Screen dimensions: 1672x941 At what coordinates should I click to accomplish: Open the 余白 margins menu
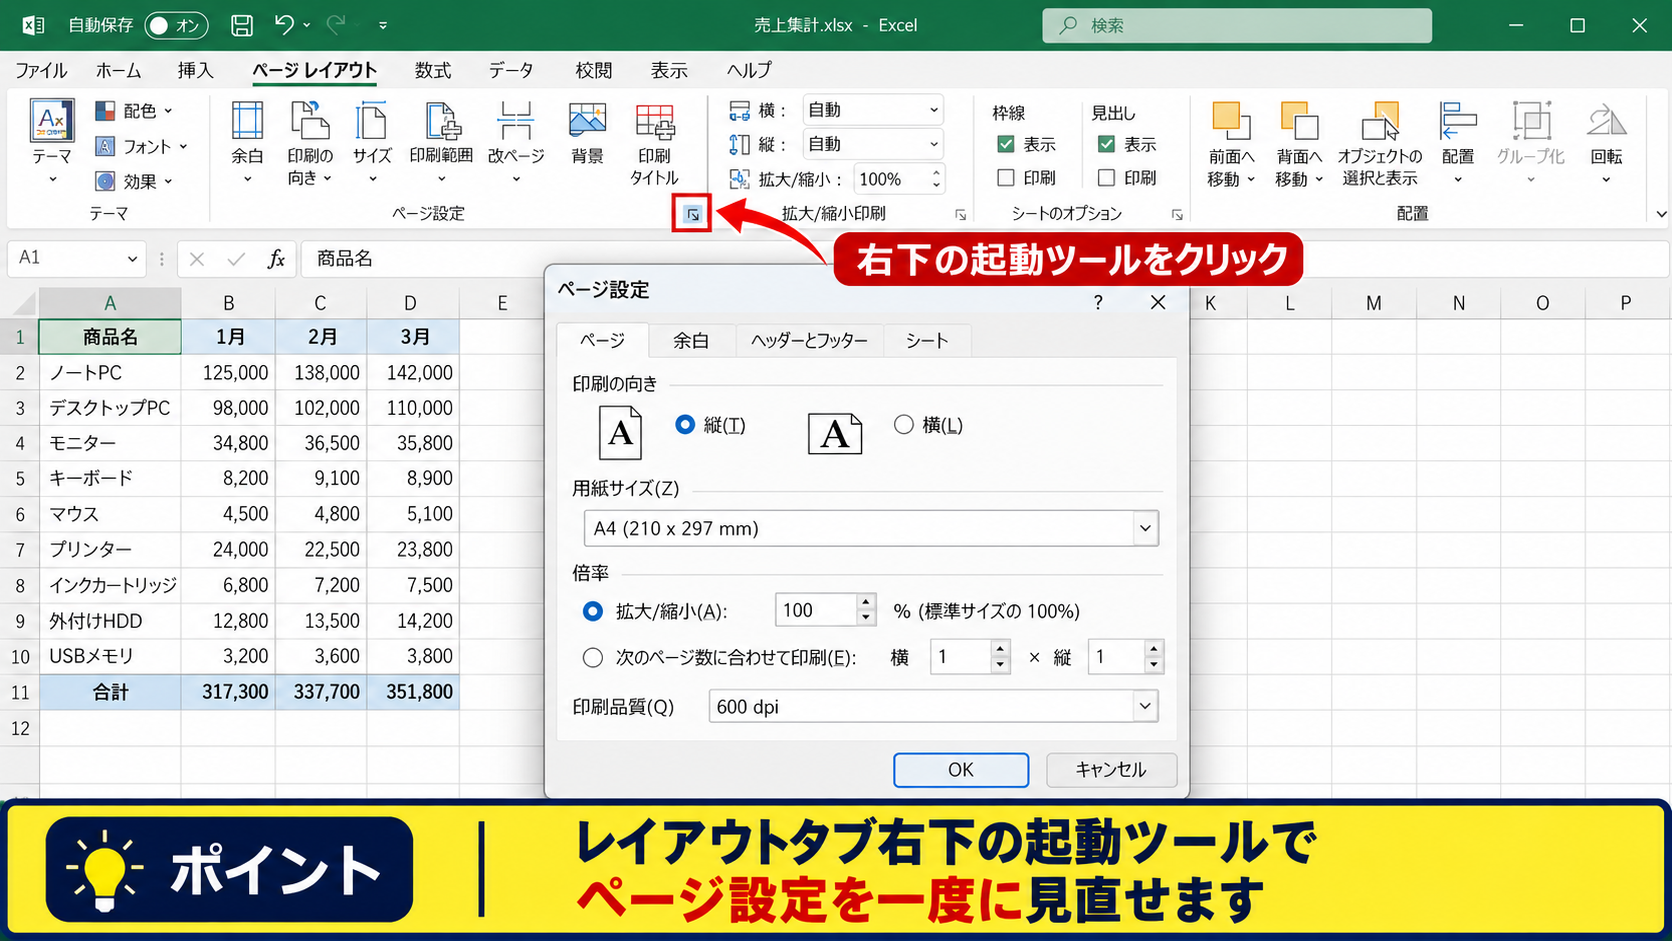pyautogui.click(x=247, y=142)
